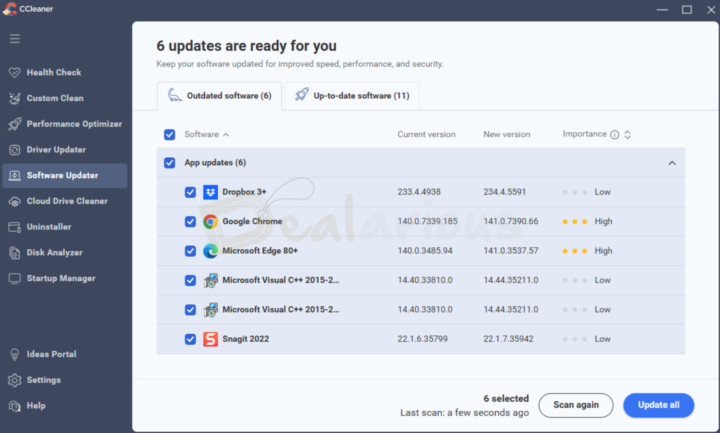Click the Importance info icon
720x433 pixels.
[614, 135]
